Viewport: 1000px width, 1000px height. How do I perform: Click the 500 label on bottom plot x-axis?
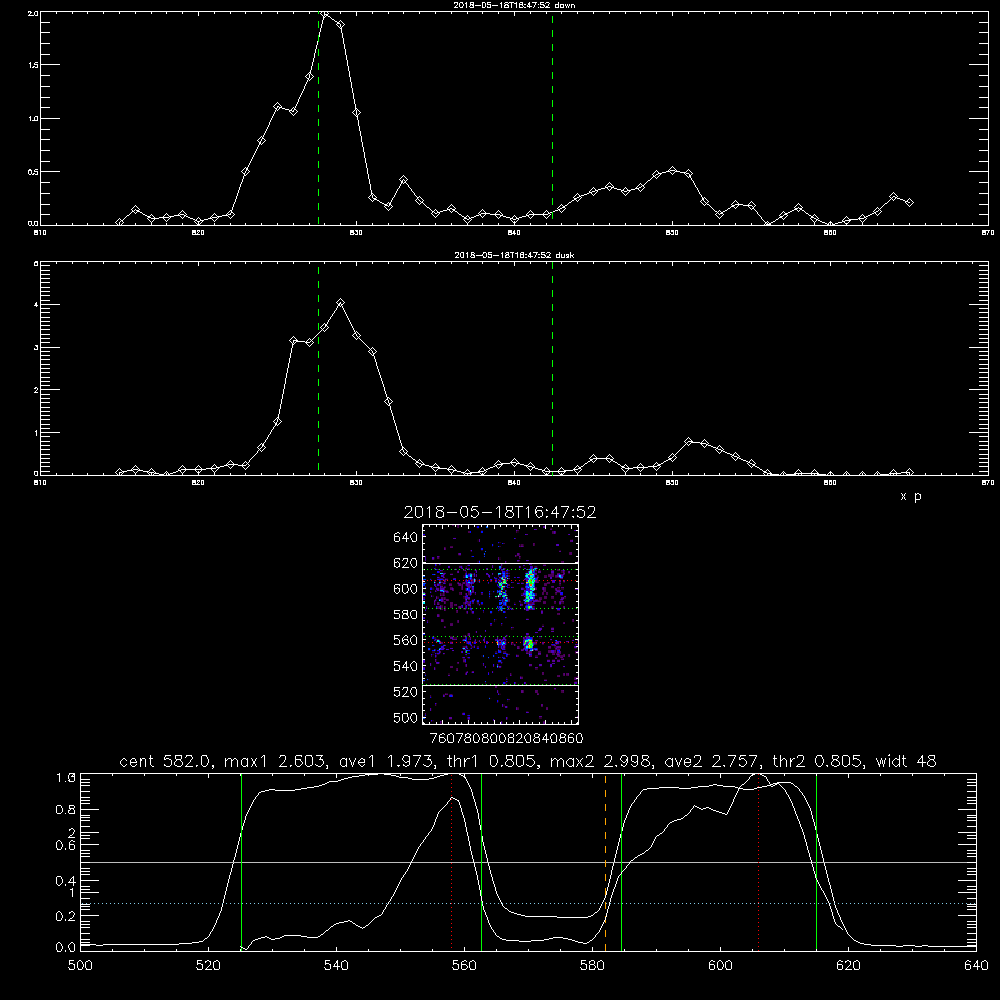coord(80,966)
